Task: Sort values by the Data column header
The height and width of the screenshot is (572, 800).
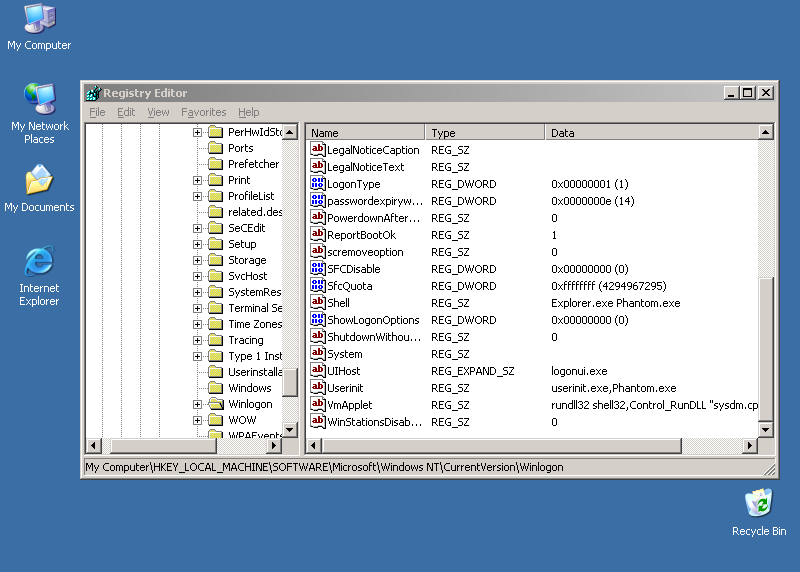Action: [x=651, y=133]
